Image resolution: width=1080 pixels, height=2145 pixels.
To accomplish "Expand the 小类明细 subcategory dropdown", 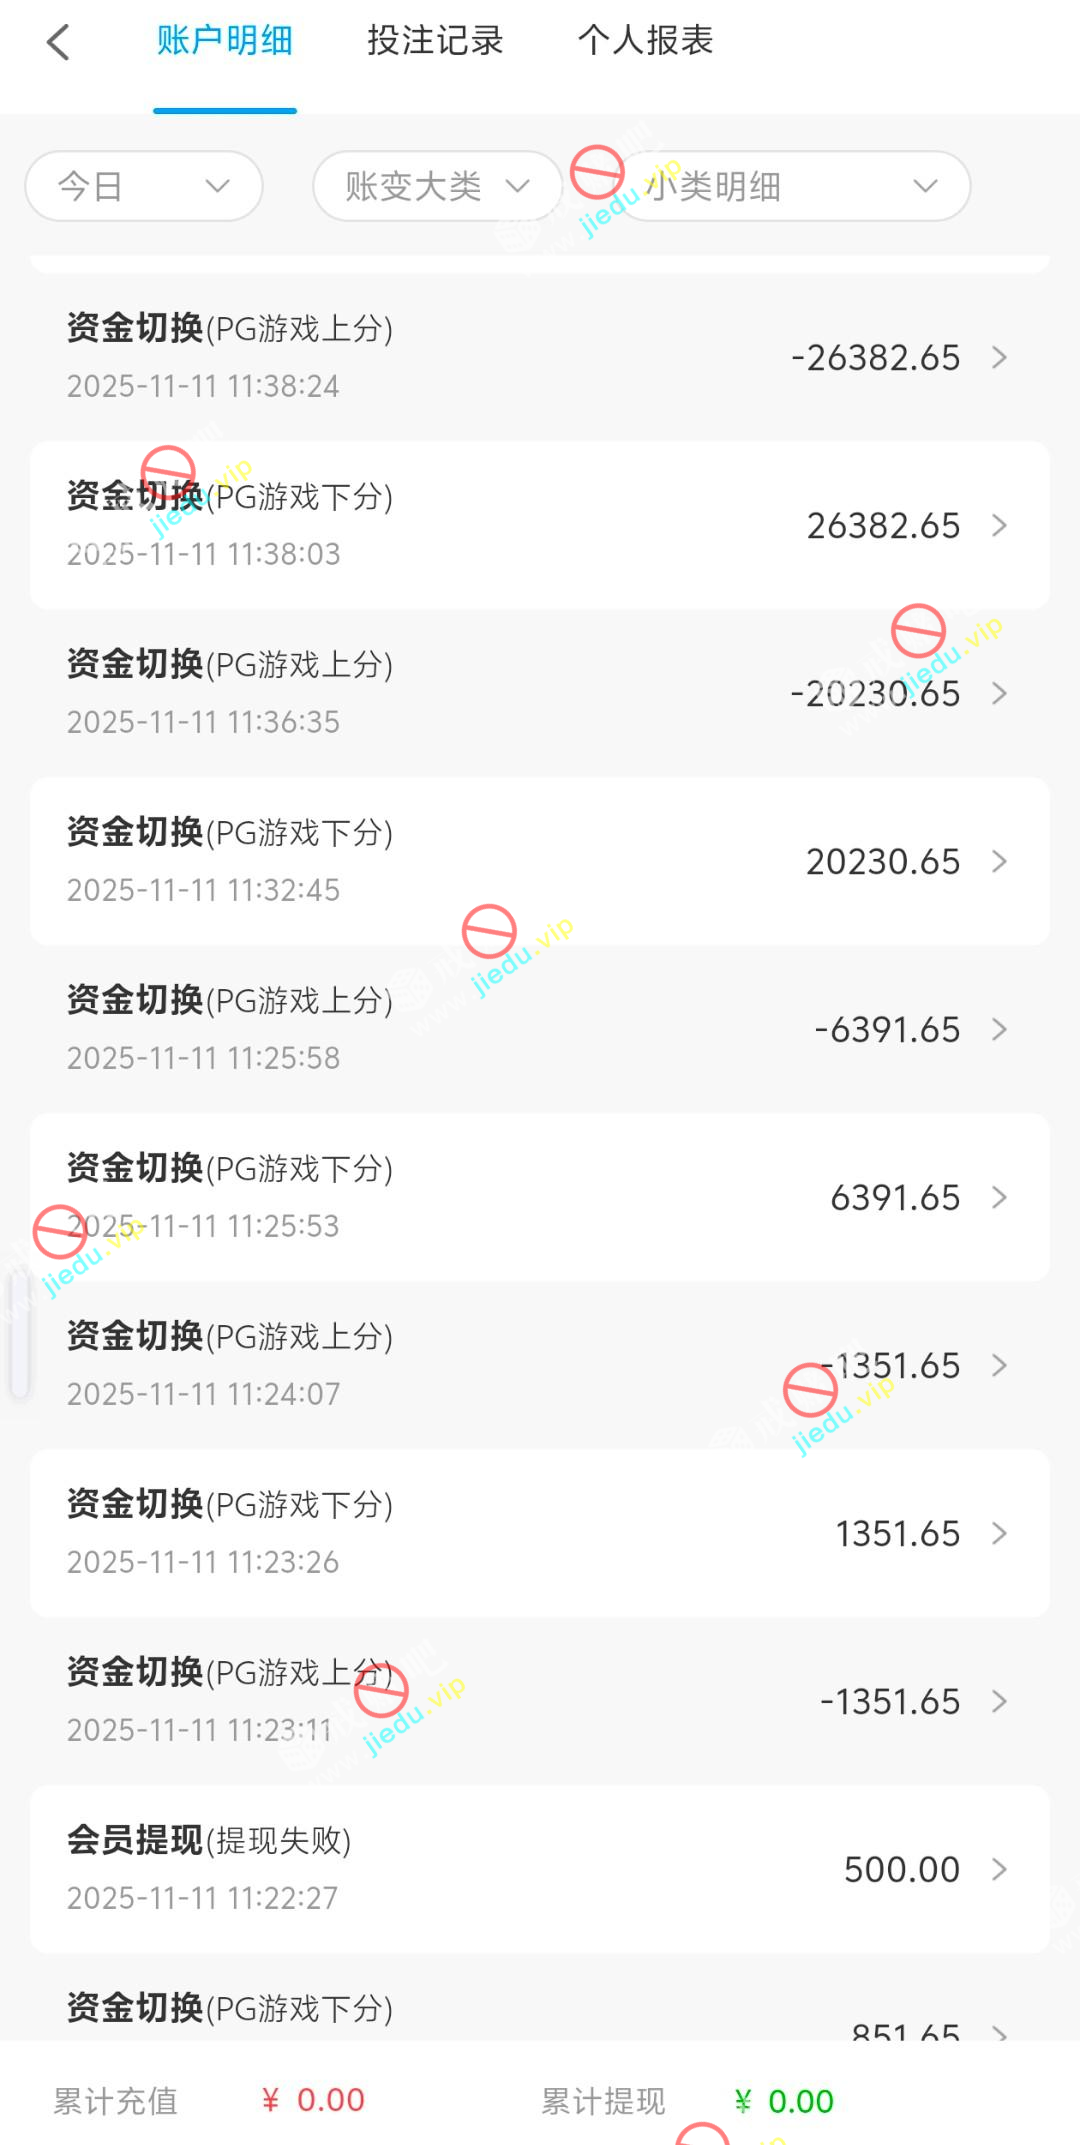I will coord(792,186).
